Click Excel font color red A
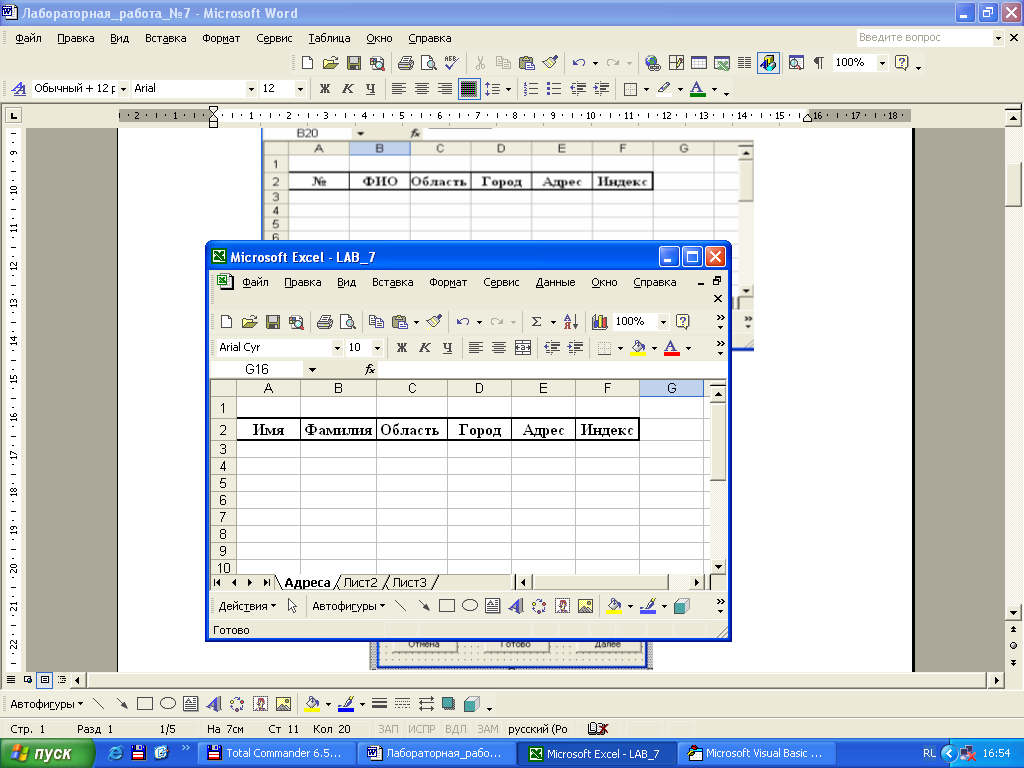The height and width of the screenshot is (768, 1024). coord(671,347)
